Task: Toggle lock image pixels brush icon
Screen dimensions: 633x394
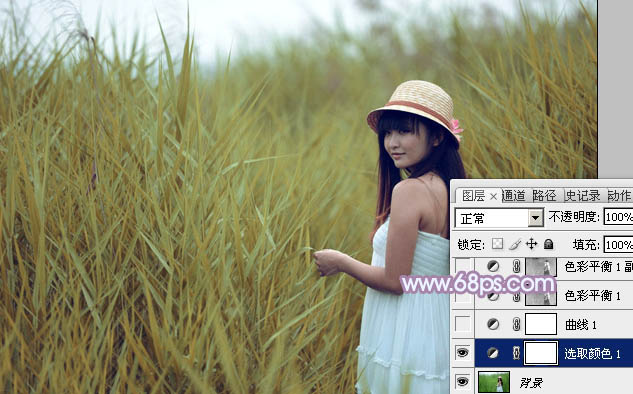Action: [x=515, y=244]
